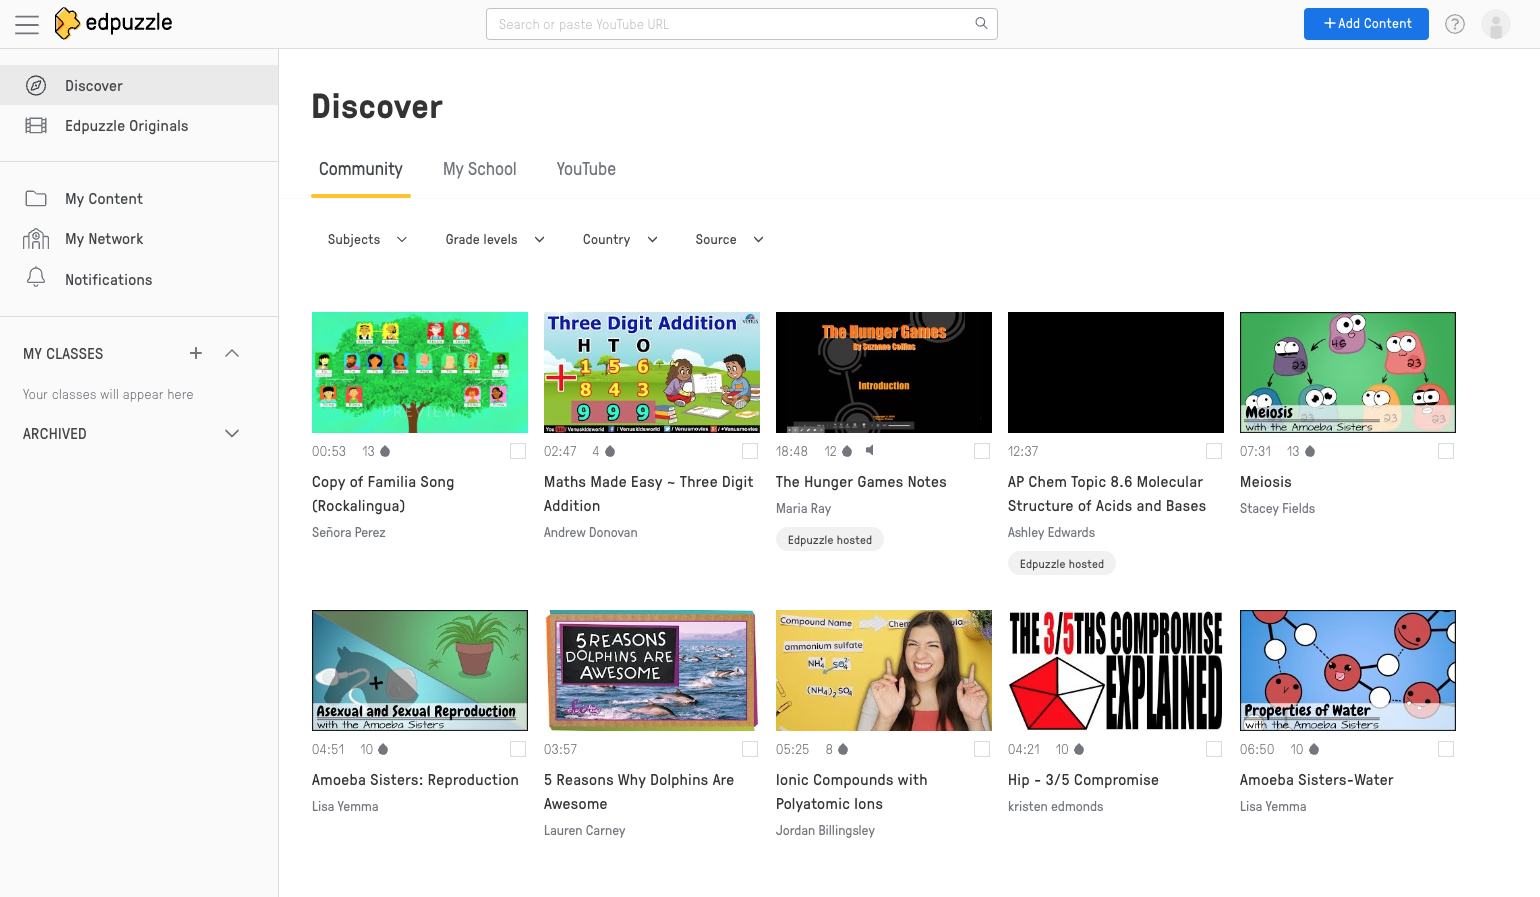Select checkbox for Amoeba Sisters-Water video

(1446, 749)
